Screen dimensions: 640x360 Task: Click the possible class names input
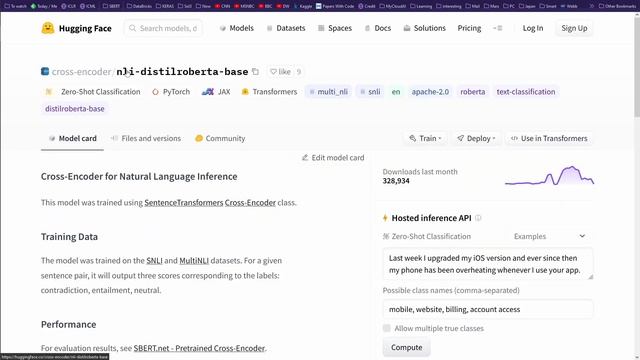[488, 309]
